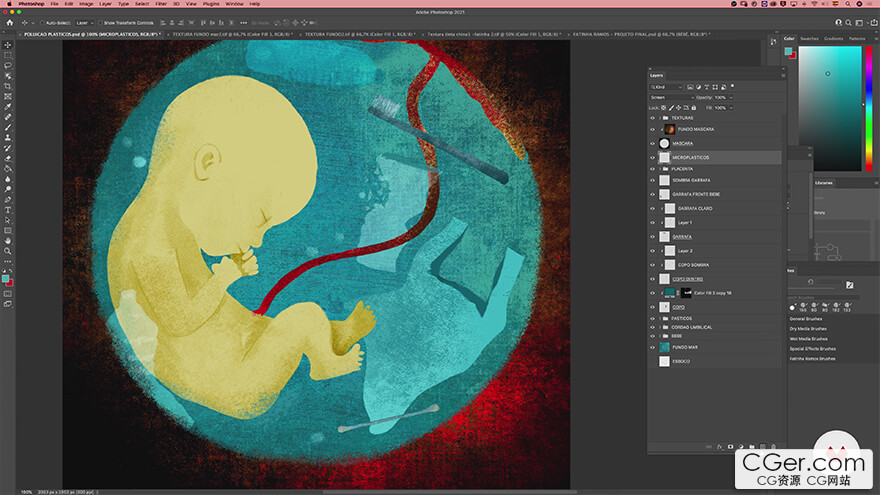Select the Move tool in the toolbox
The width and height of the screenshot is (880, 495).
[8, 45]
